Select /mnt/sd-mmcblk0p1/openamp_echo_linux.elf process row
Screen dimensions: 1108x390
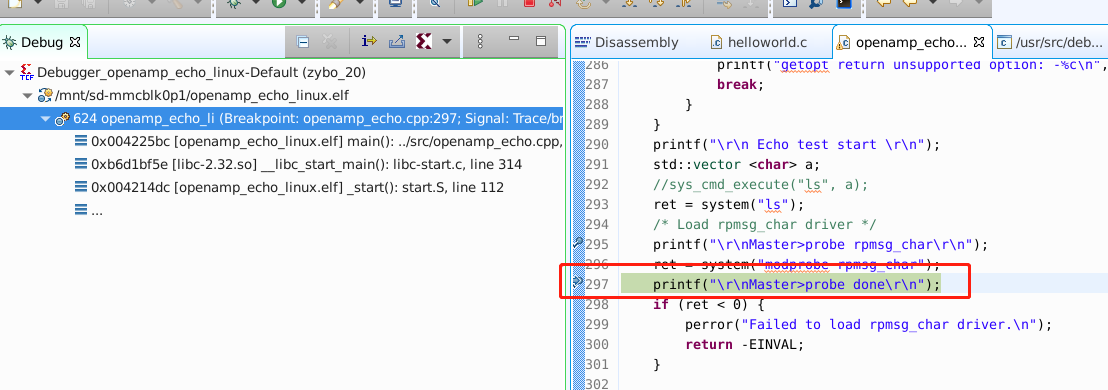(201, 95)
